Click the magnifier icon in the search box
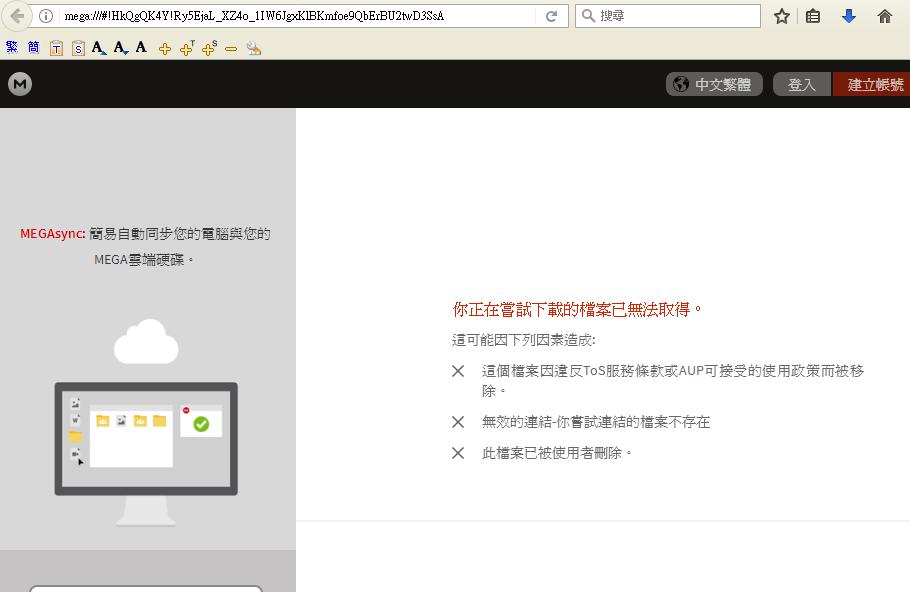The width and height of the screenshot is (910, 592). pyautogui.click(x=588, y=16)
